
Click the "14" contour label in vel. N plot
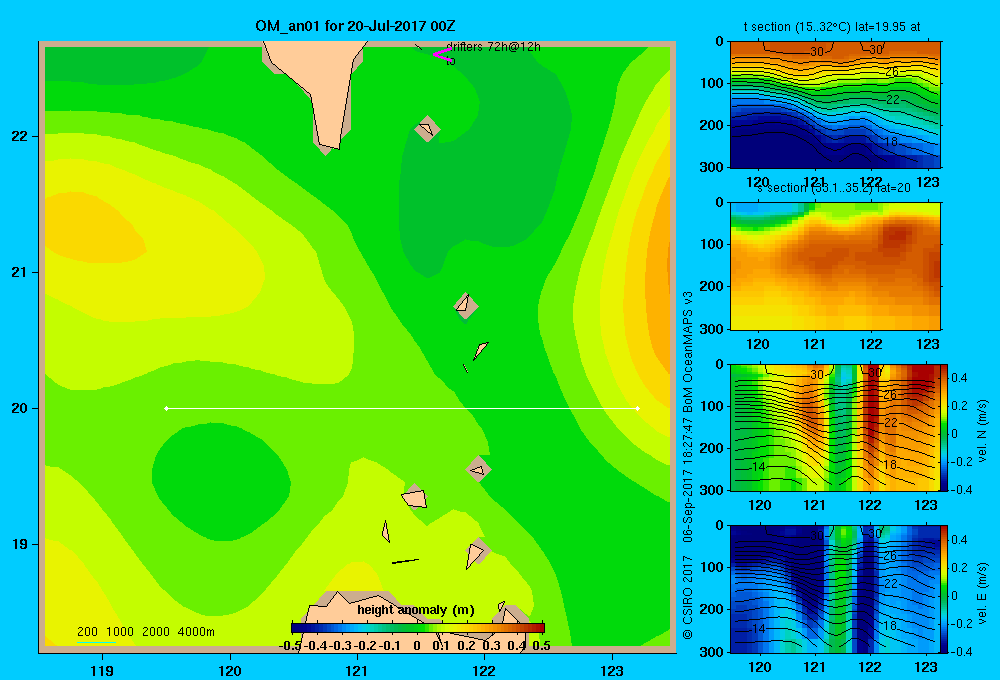[x=758, y=467]
